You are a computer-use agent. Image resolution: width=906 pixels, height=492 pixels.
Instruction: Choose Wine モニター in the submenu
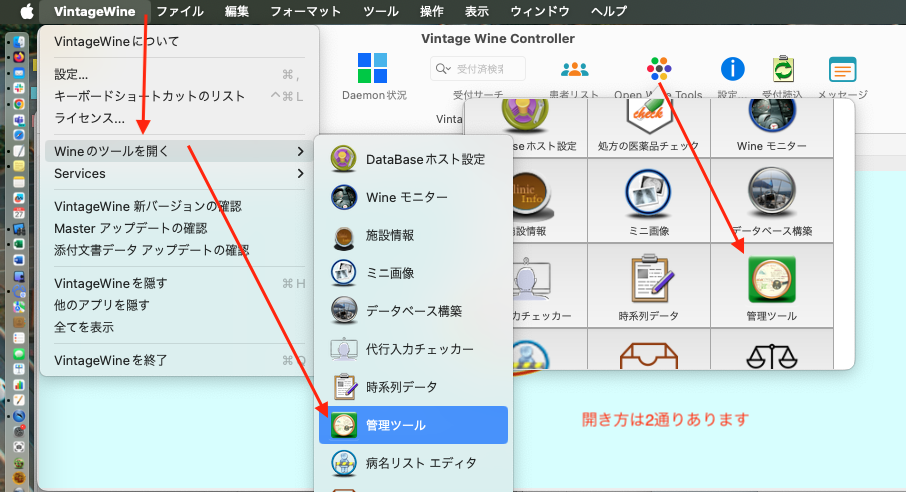pos(413,197)
